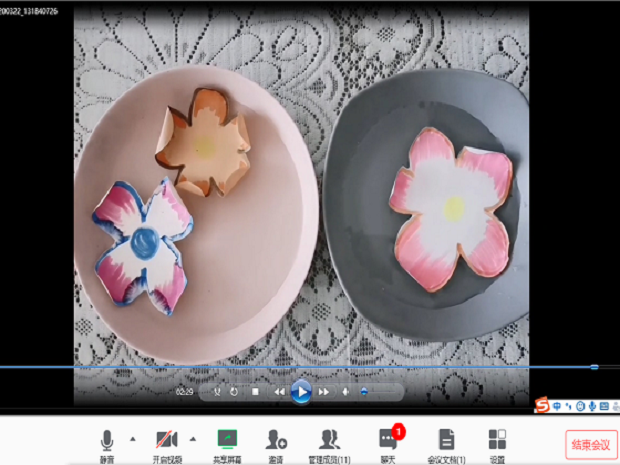The height and width of the screenshot is (465, 620).
Task: Click the Sogou input method S logo
Action: [543, 405]
